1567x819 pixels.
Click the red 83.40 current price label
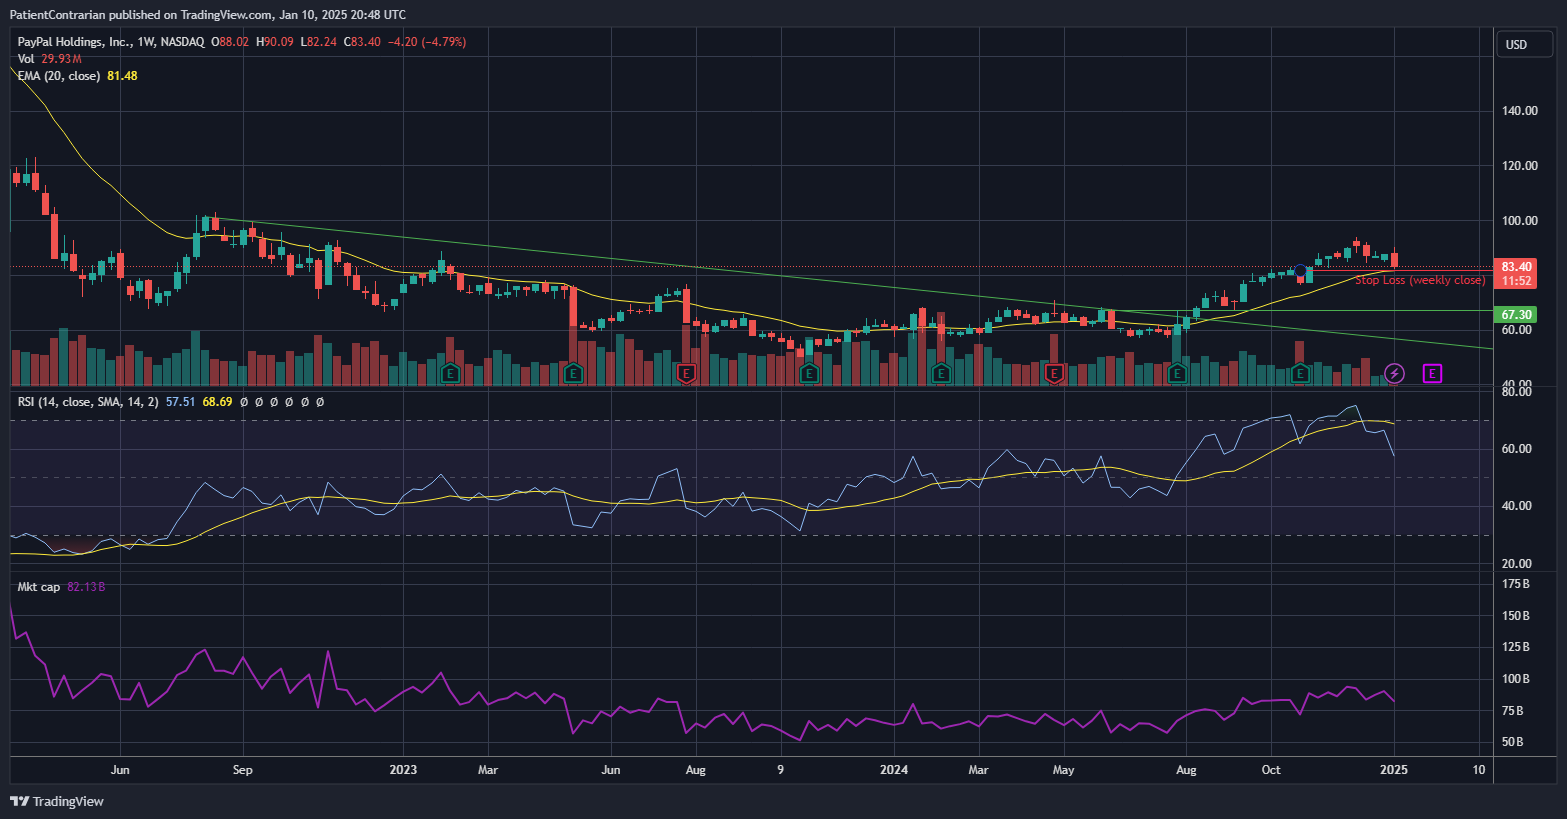pos(1516,267)
